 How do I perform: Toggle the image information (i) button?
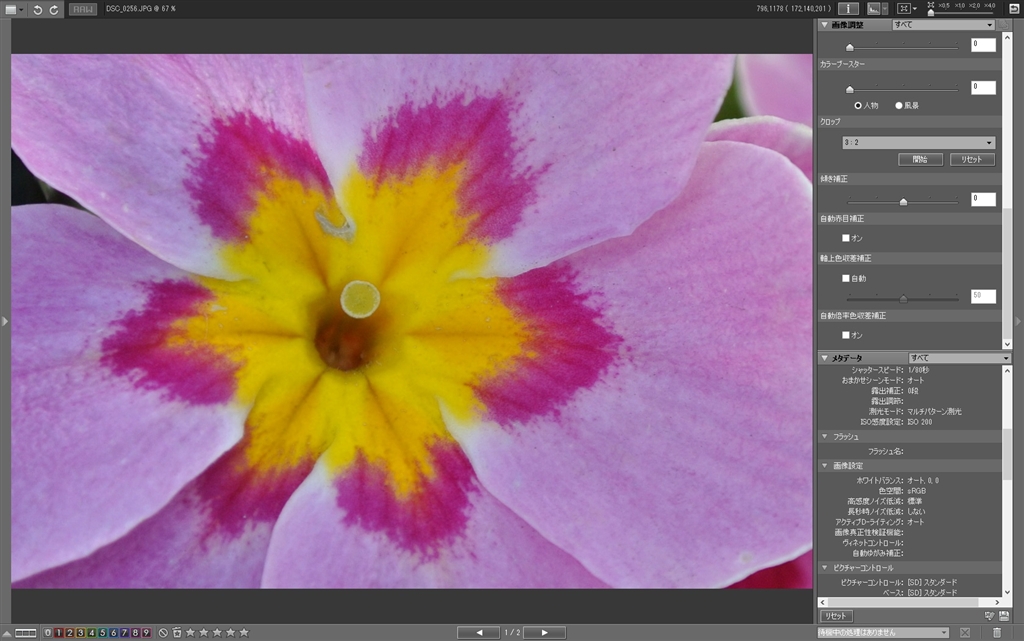coord(848,8)
